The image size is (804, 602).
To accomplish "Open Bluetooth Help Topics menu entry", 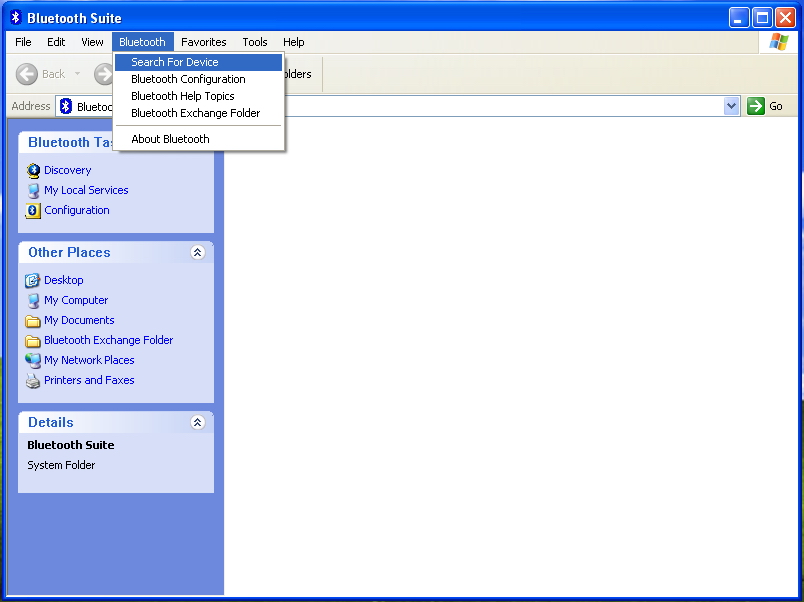I will coord(198,96).
